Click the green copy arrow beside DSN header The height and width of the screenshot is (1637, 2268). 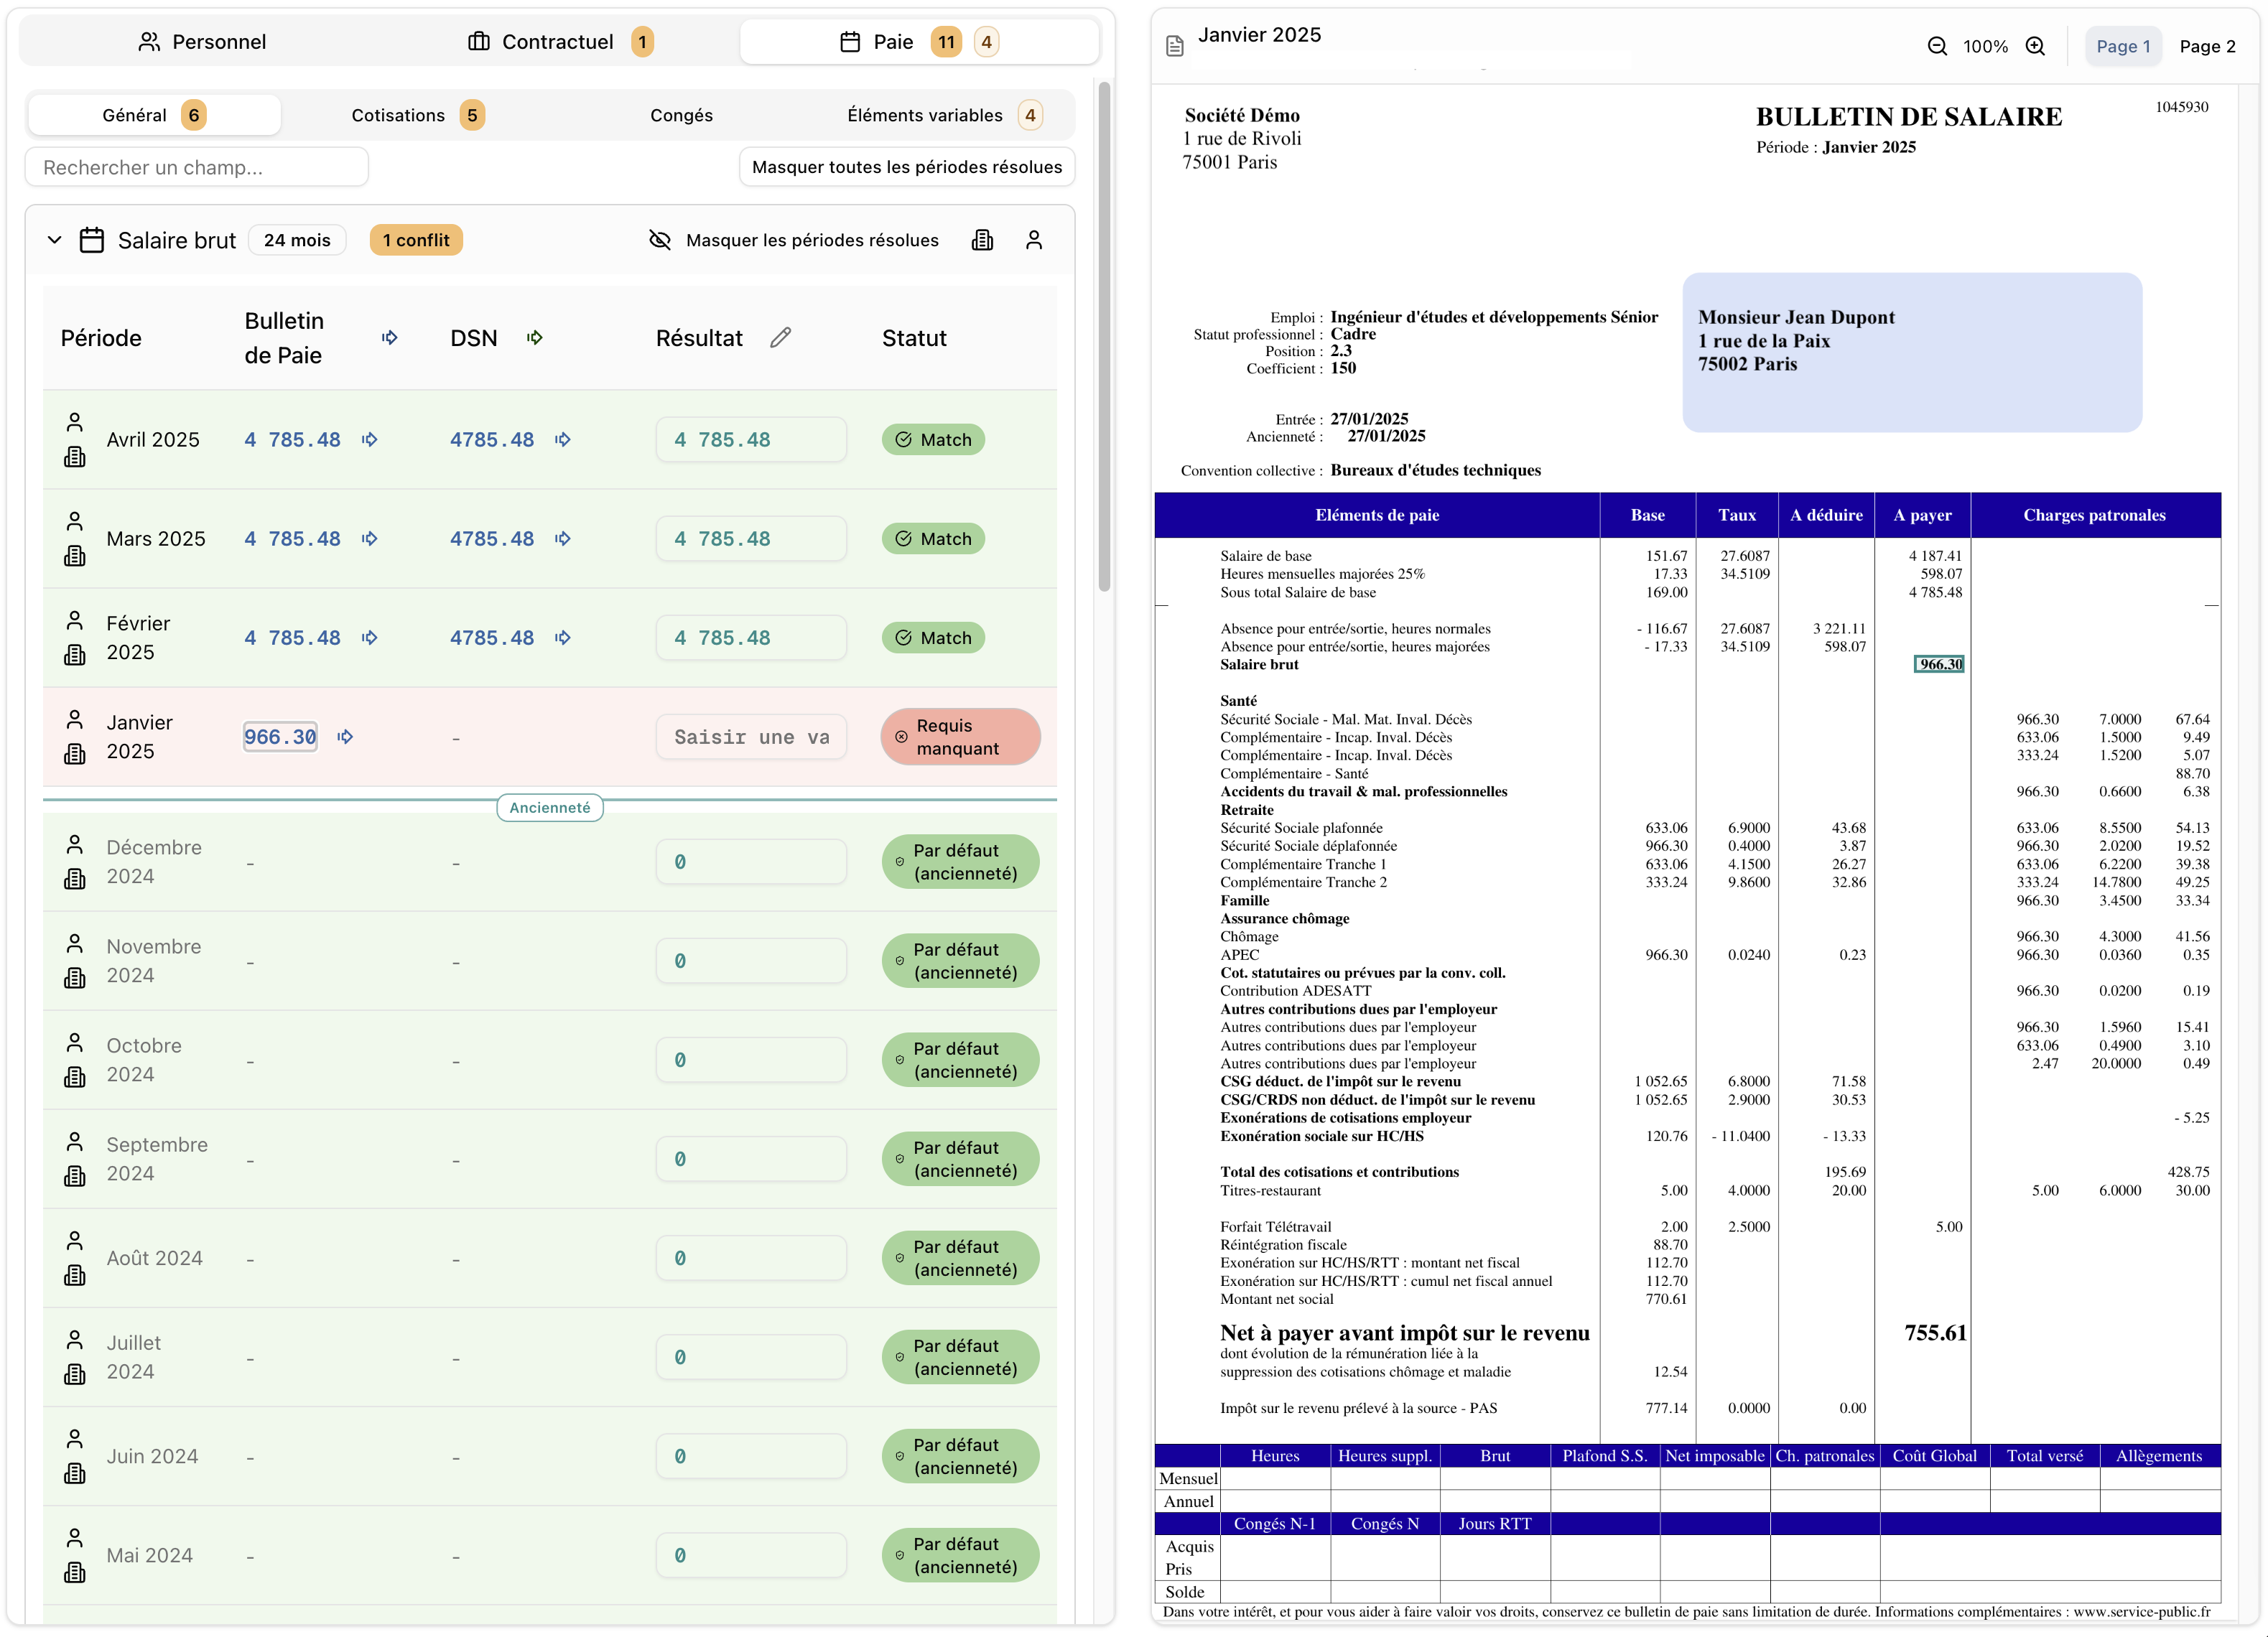tap(536, 338)
